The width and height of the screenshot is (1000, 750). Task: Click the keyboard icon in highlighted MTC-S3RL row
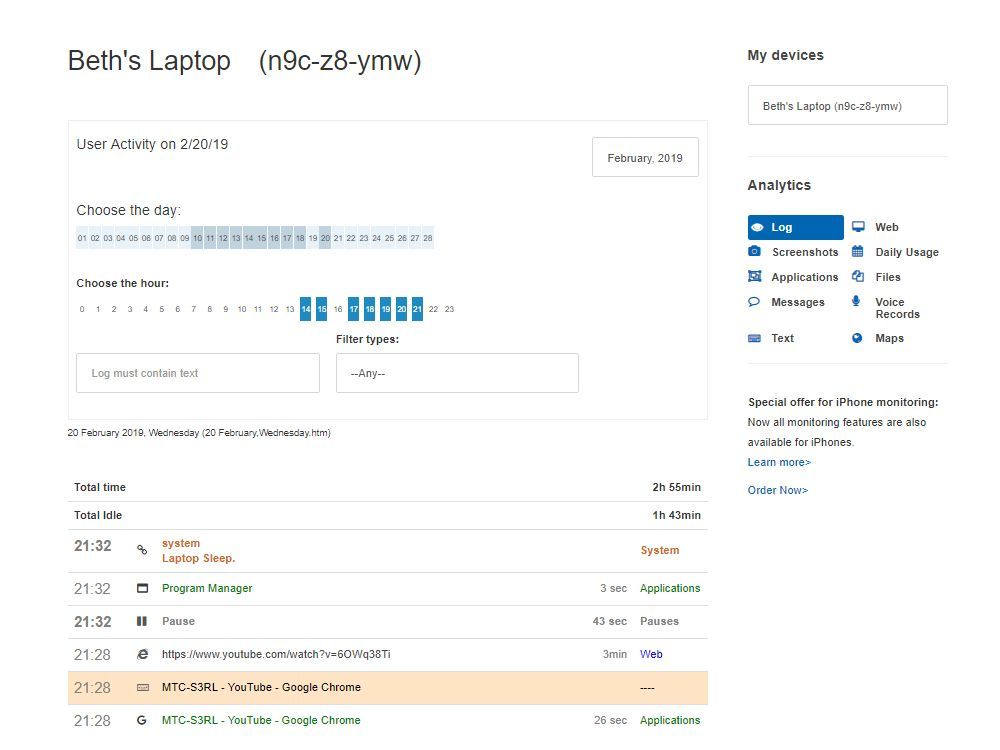point(143,688)
